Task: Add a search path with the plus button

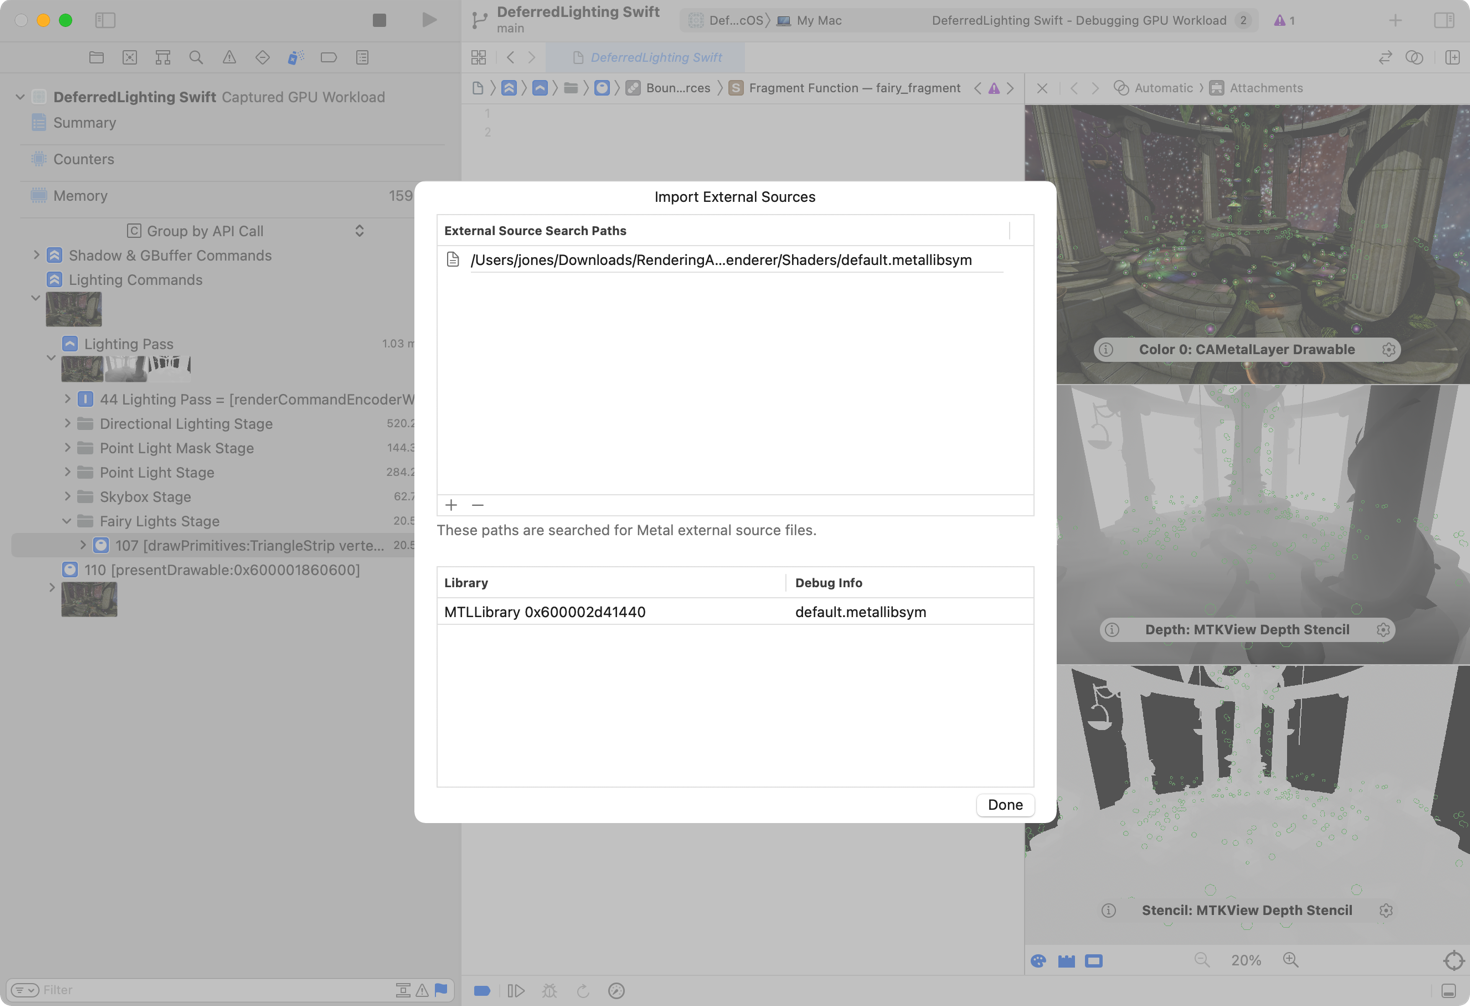Action: pos(451,505)
